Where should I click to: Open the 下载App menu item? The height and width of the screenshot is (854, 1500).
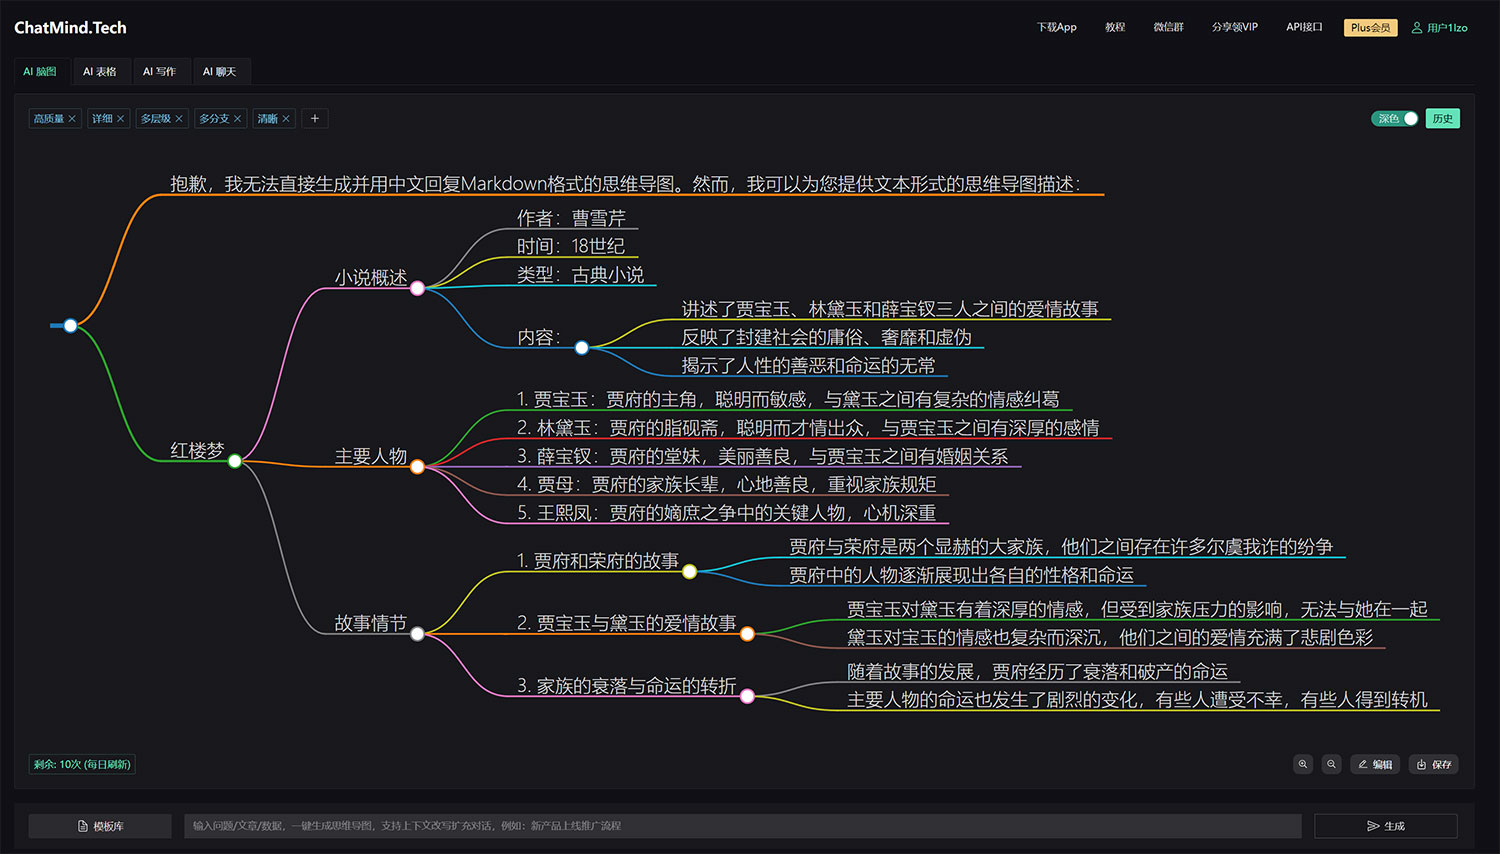[1056, 27]
